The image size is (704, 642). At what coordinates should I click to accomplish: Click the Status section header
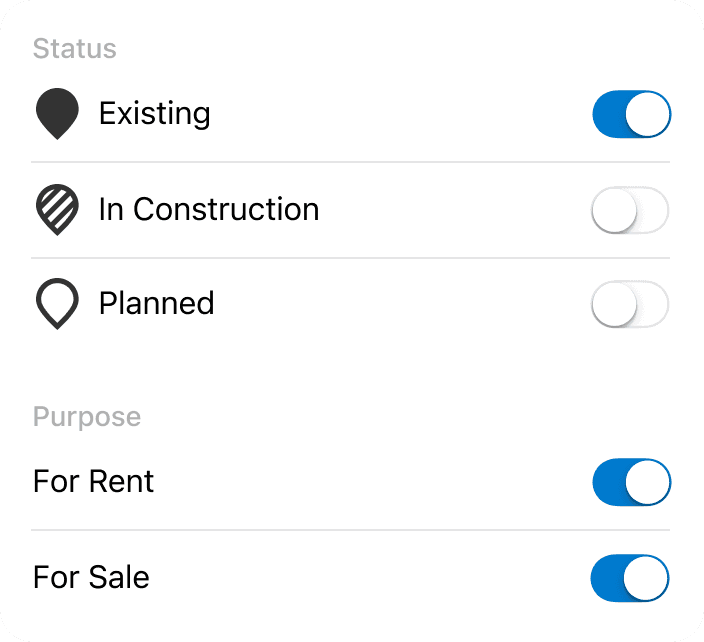click(x=74, y=49)
